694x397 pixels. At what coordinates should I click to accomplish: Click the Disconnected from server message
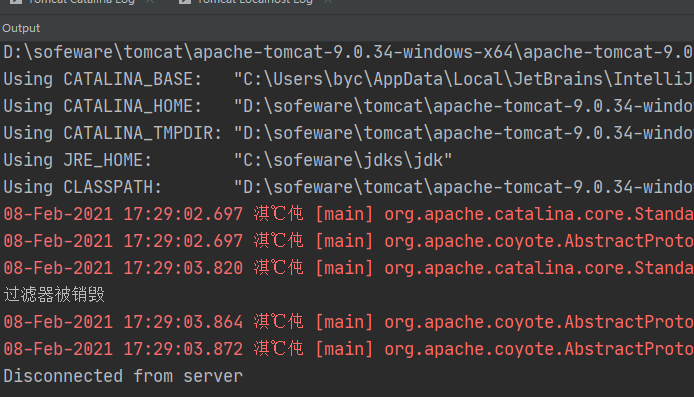[x=123, y=376]
